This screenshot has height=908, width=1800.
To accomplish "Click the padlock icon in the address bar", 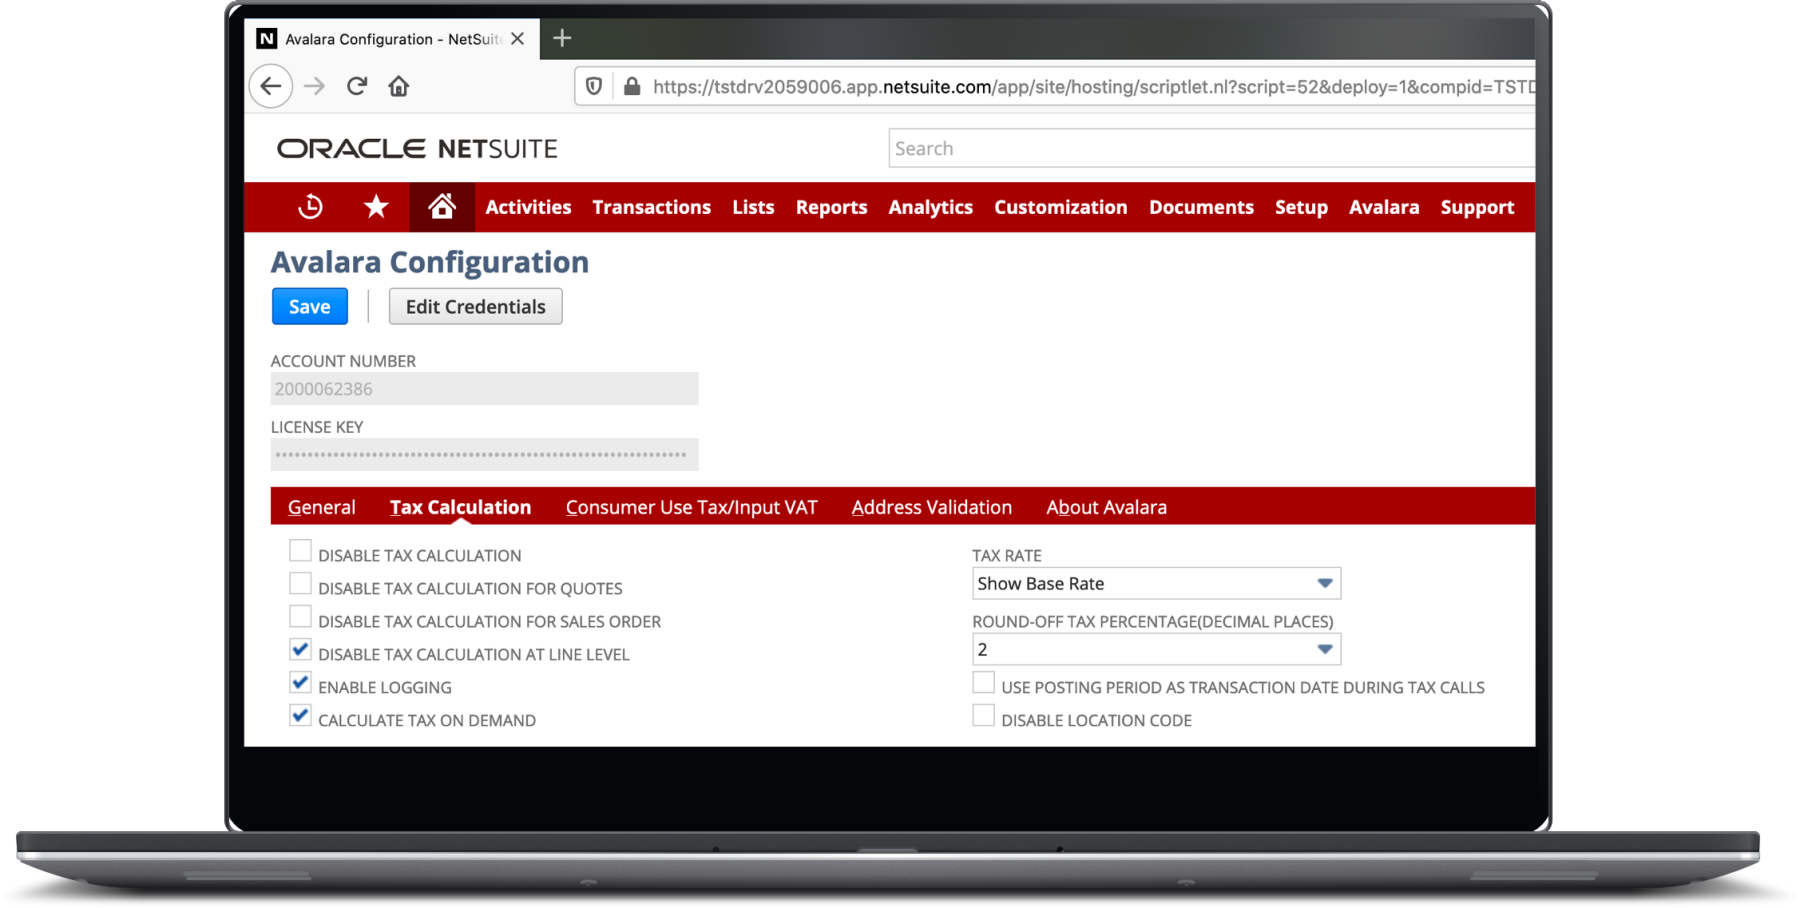I will (x=631, y=86).
